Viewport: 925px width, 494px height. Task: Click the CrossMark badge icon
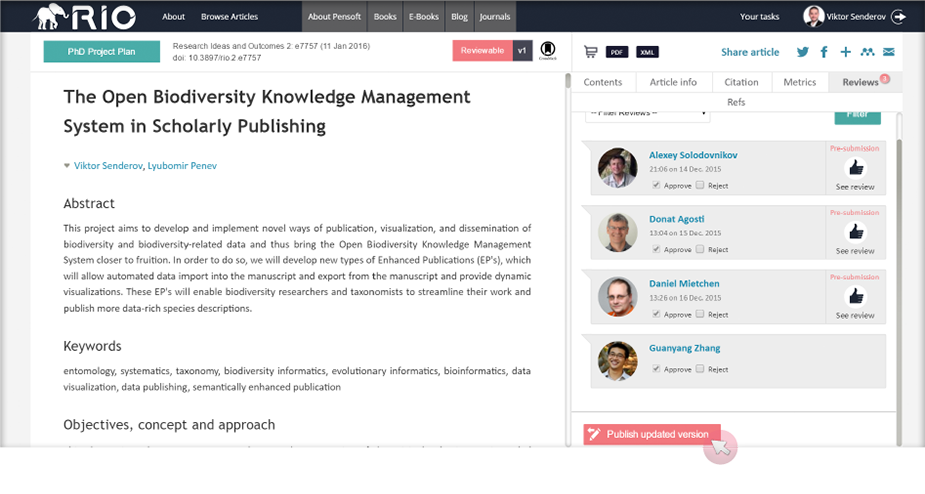(547, 50)
